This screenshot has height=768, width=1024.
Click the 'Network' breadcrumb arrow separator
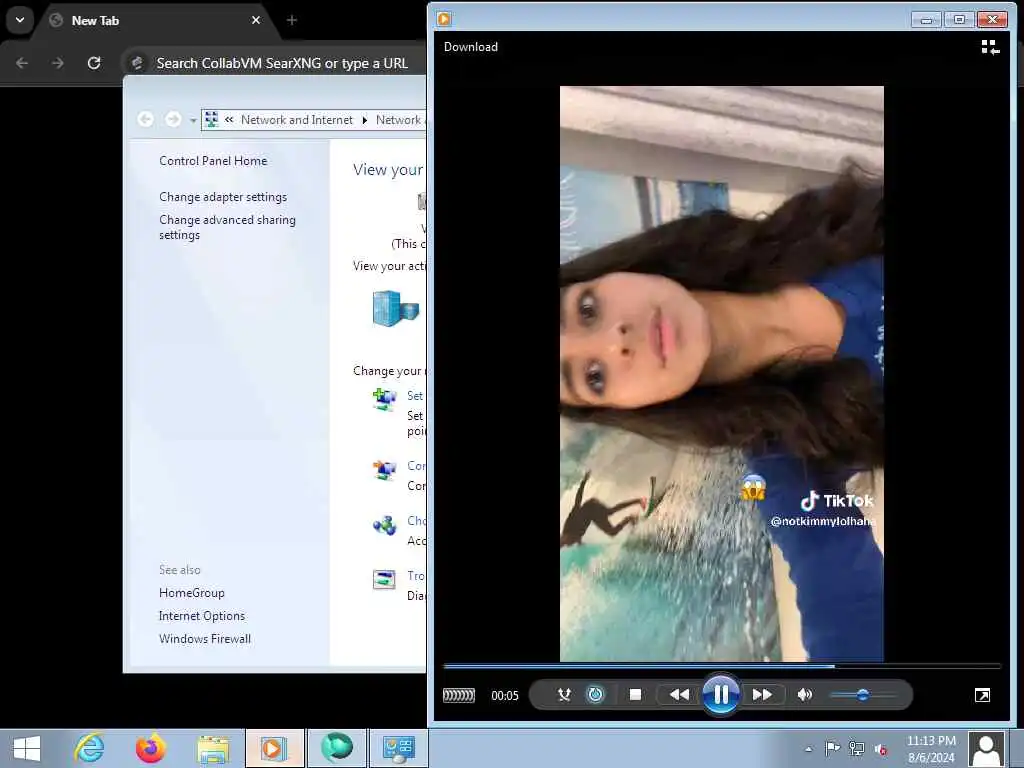click(364, 120)
